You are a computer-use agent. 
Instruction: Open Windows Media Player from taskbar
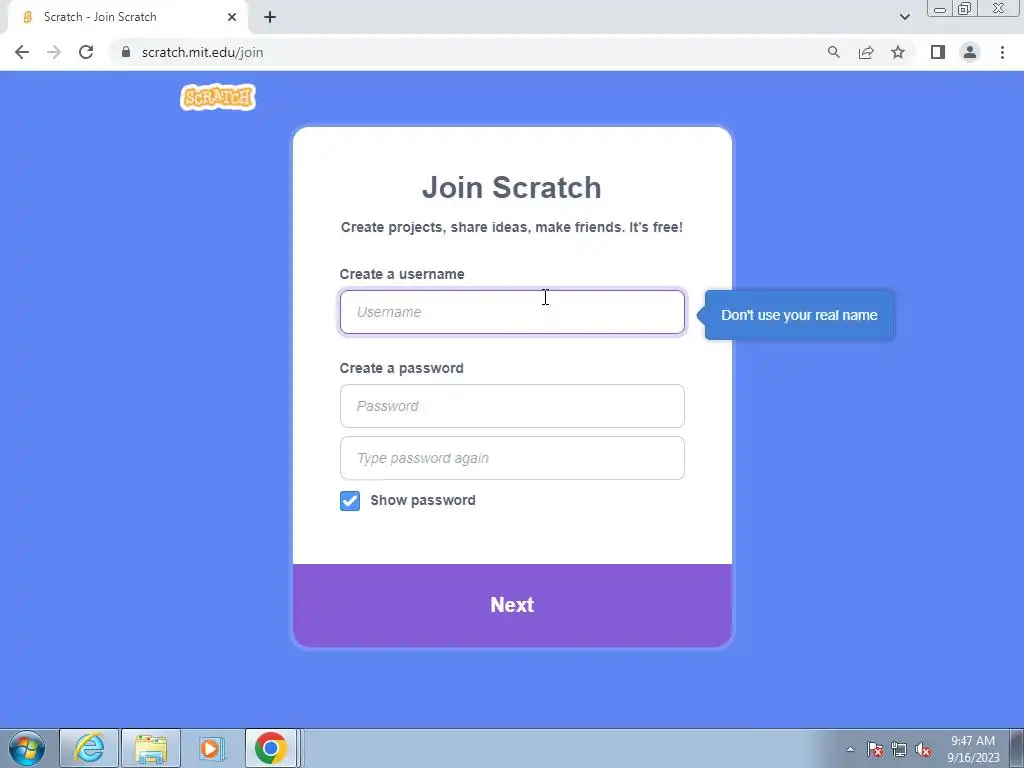(x=211, y=748)
